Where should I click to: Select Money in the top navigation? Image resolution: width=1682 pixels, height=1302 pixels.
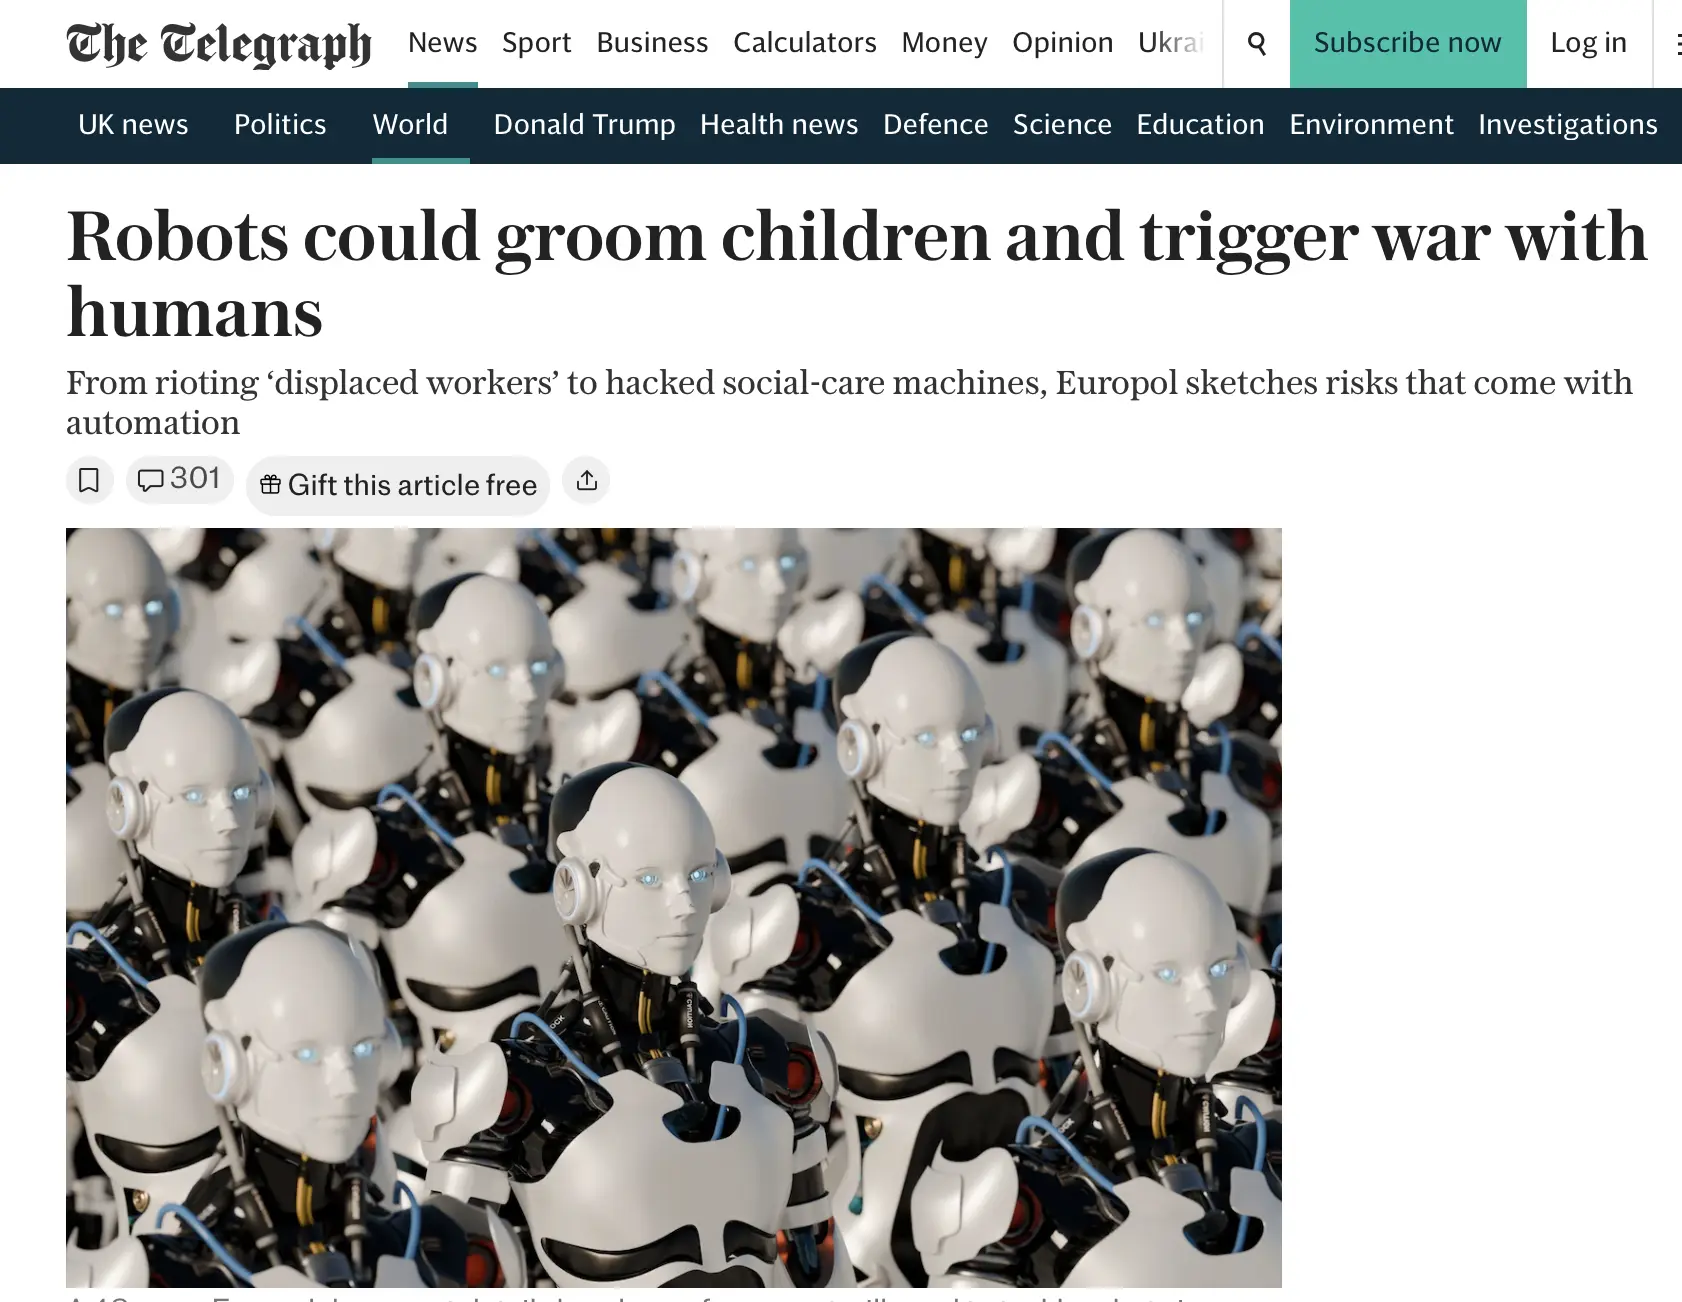tap(944, 43)
